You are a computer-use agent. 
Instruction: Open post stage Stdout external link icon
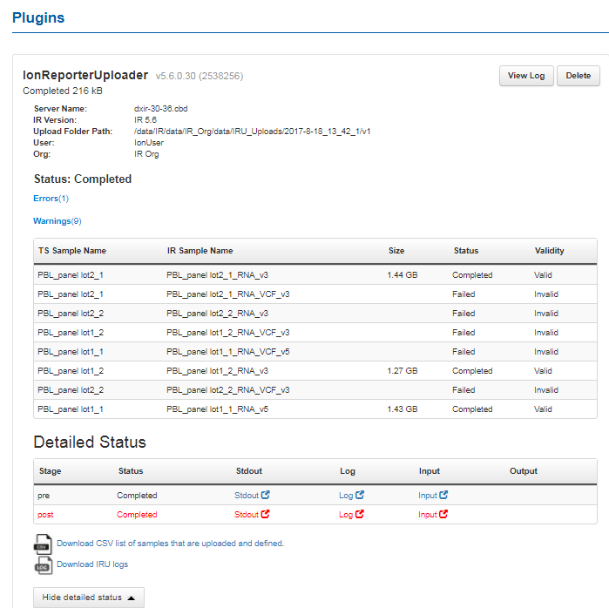tap(266, 514)
